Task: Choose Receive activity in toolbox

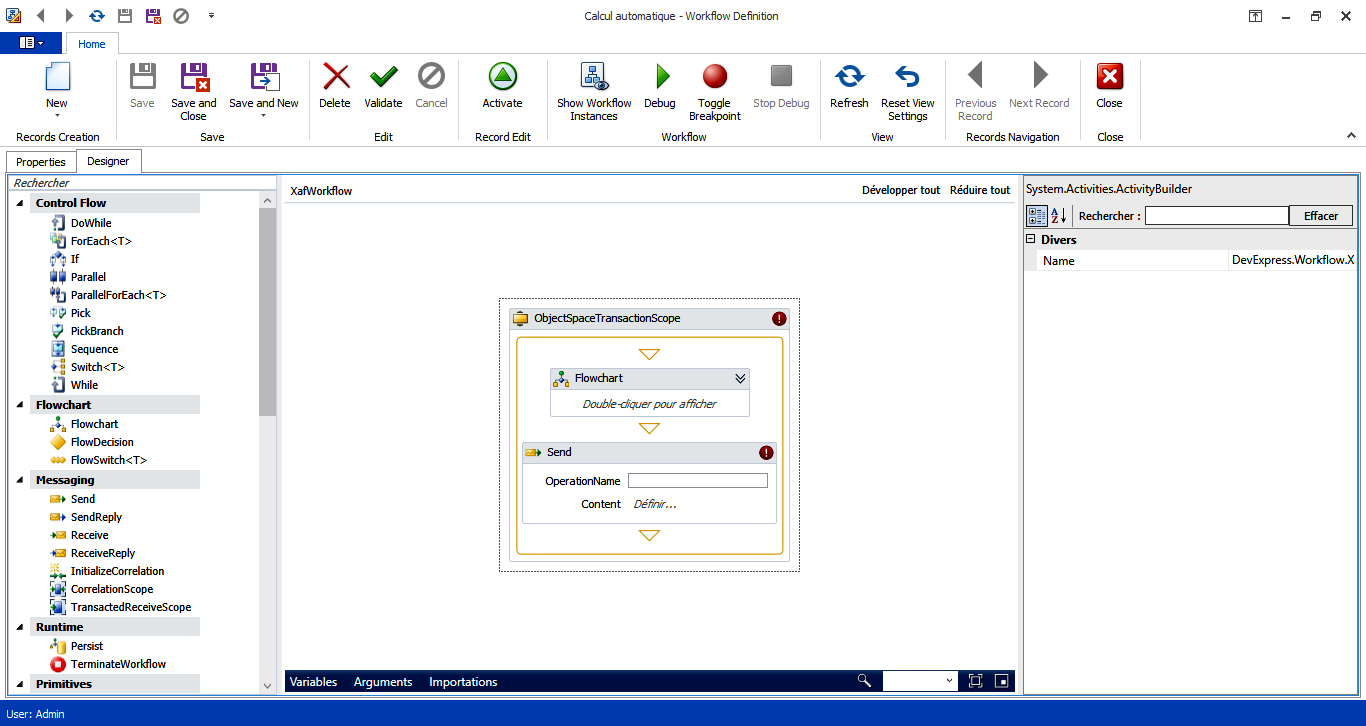Action: pyautogui.click(x=79, y=535)
